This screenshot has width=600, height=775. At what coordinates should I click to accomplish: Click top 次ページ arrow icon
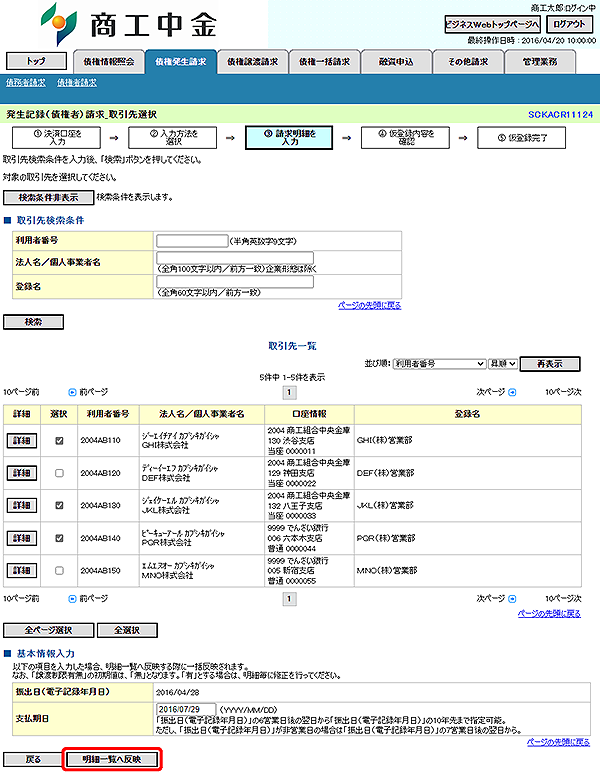[513, 392]
